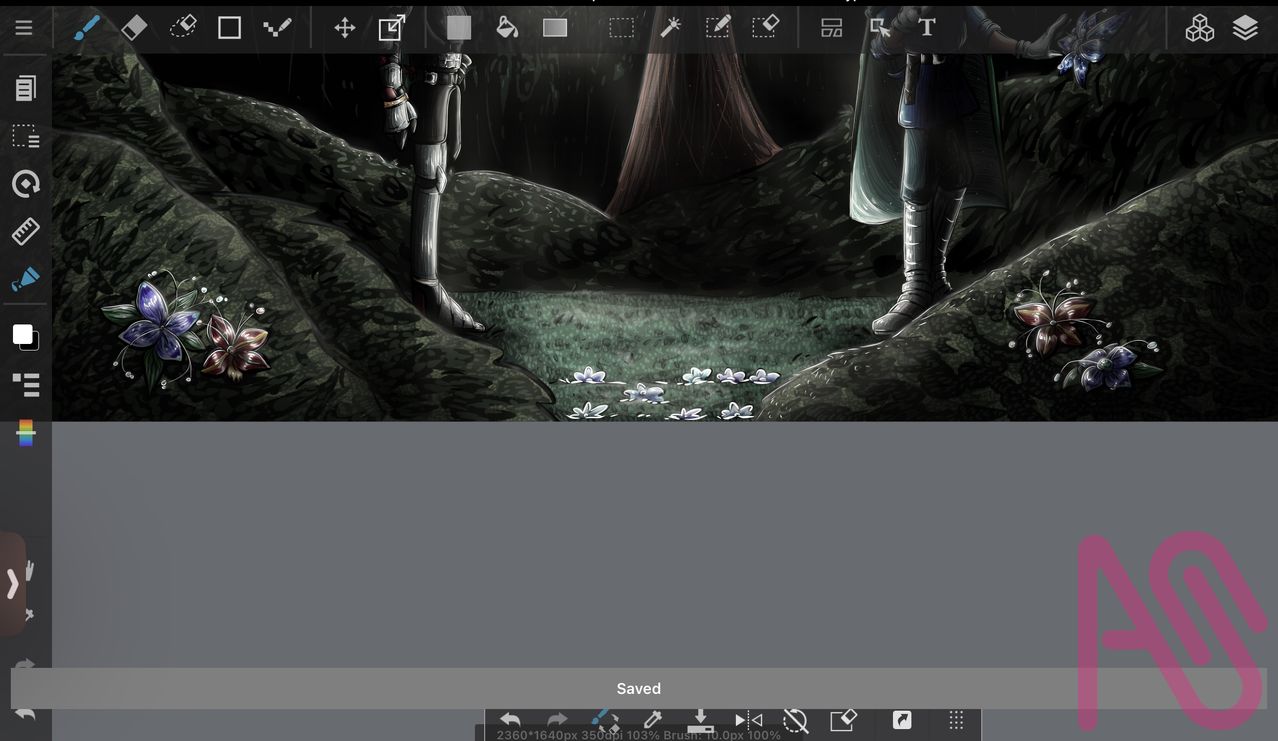1278x741 pixels.
Task: Pick the Gradient tool
Action: [x=555, y=28]
